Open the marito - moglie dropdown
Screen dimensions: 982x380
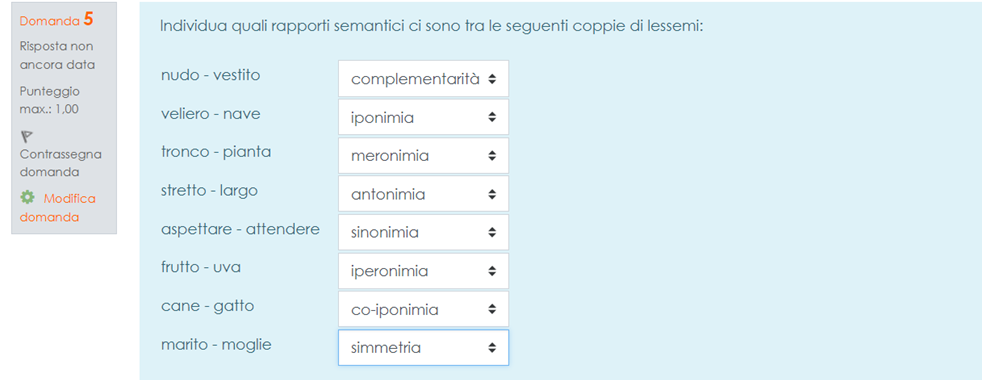click(423, 347)
